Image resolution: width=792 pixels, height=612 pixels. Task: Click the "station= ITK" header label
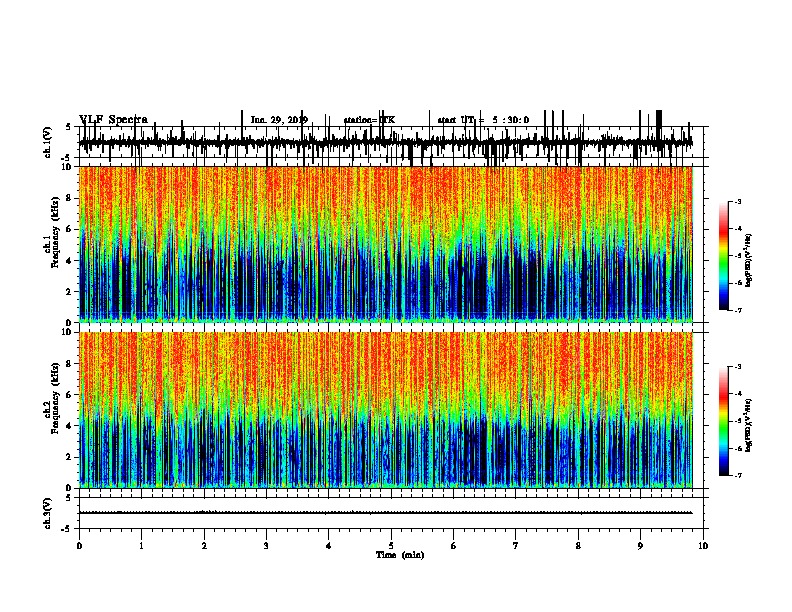click(369, 120)
